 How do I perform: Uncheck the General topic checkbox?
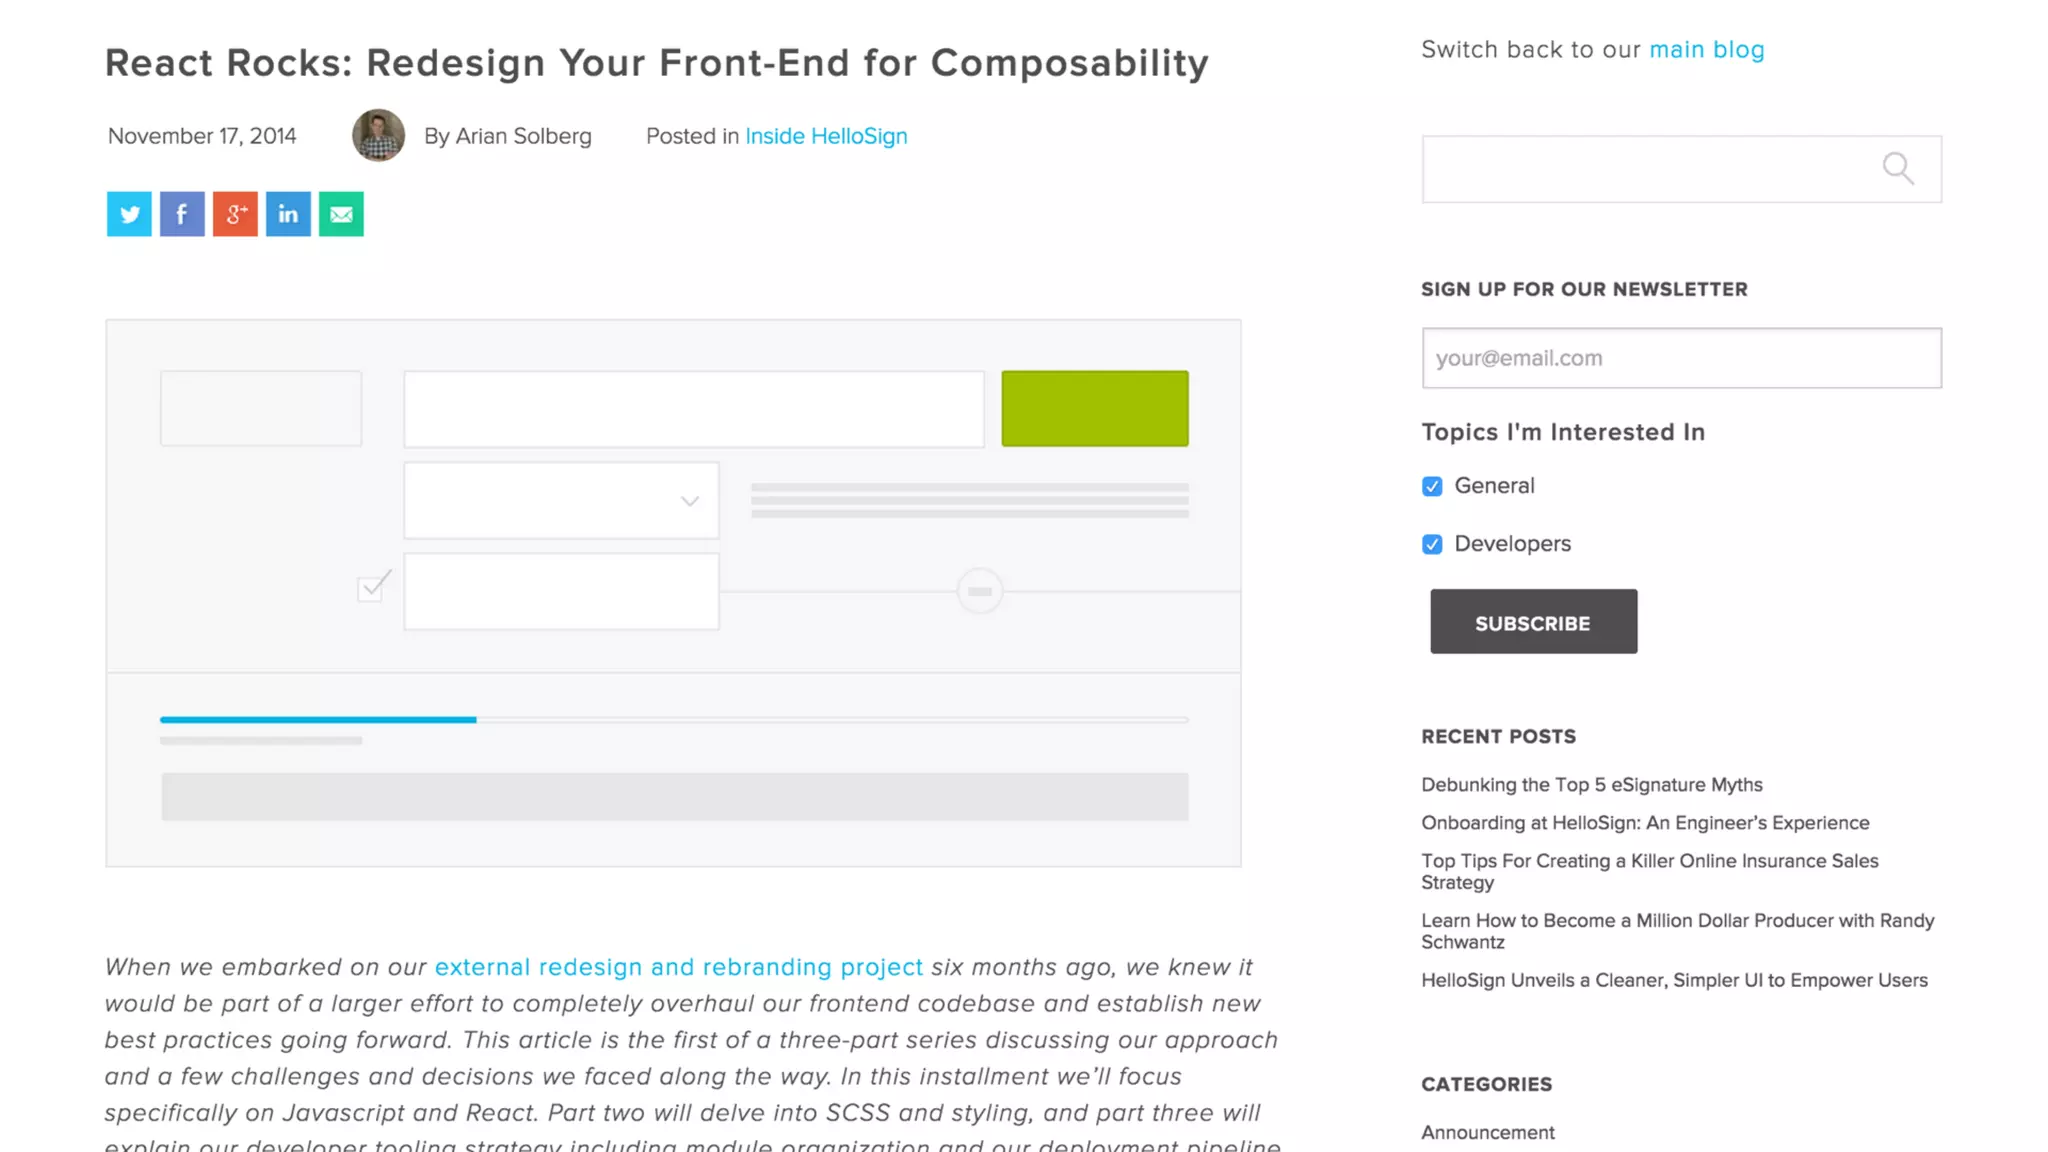1432,486
